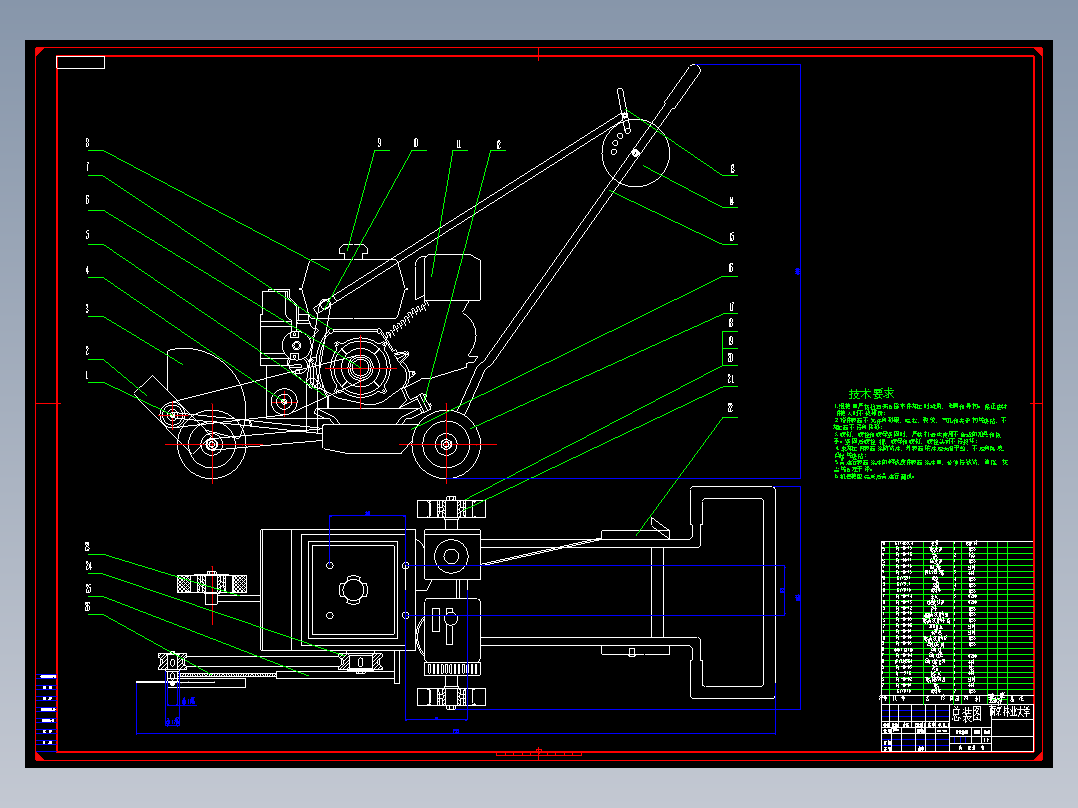Click callout number 11 above the engine
The image size is (1078, 808).
coord(459,144)
